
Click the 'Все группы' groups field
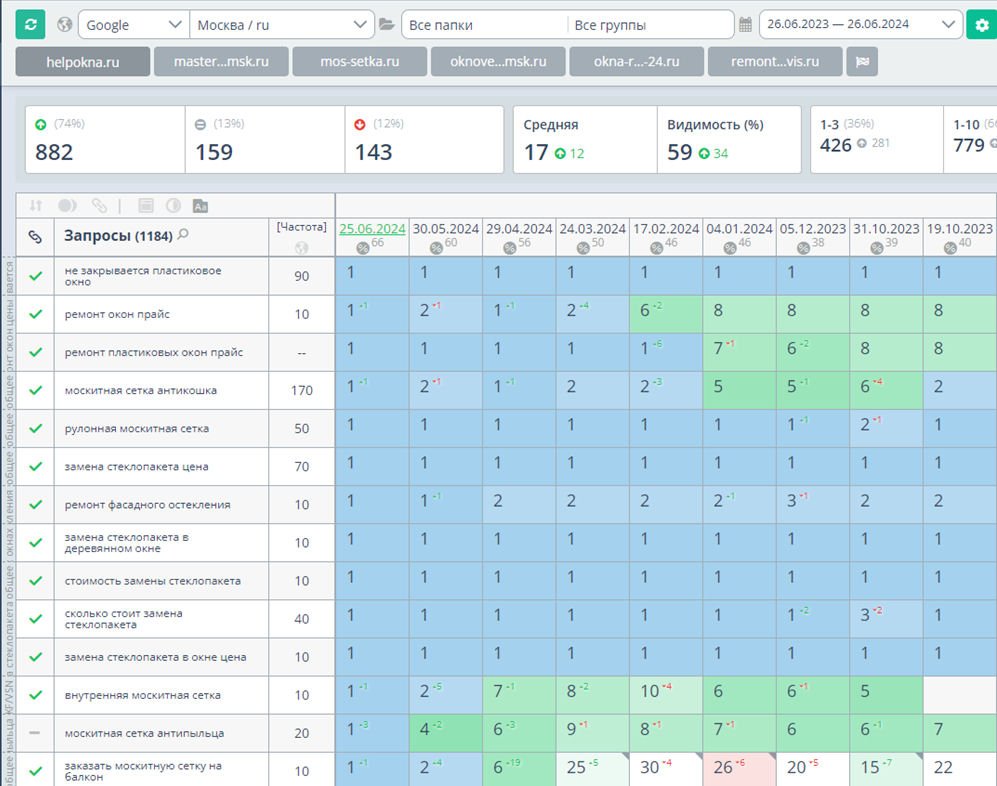[651, 25]
